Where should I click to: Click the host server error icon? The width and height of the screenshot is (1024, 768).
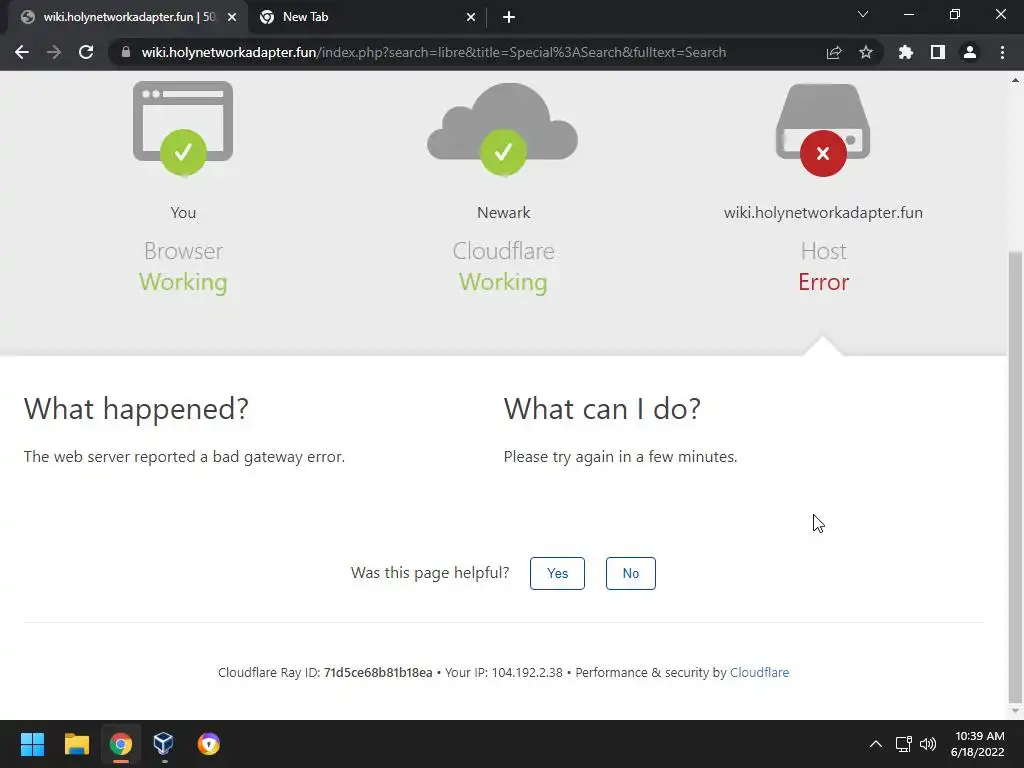pyautogui.click(x=823, y=130)
